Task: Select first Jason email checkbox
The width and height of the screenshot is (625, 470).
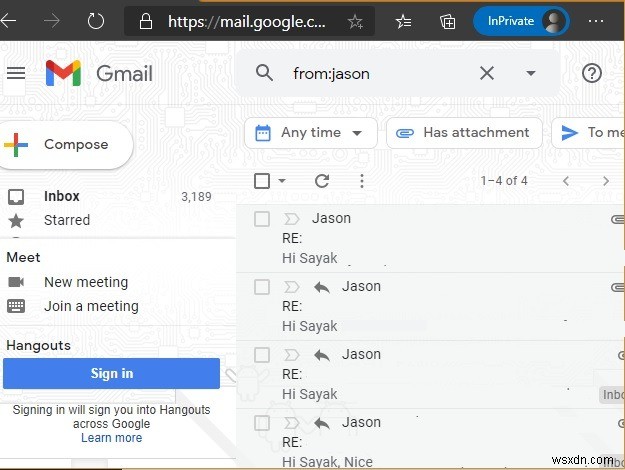Action: tap(262, 219)
